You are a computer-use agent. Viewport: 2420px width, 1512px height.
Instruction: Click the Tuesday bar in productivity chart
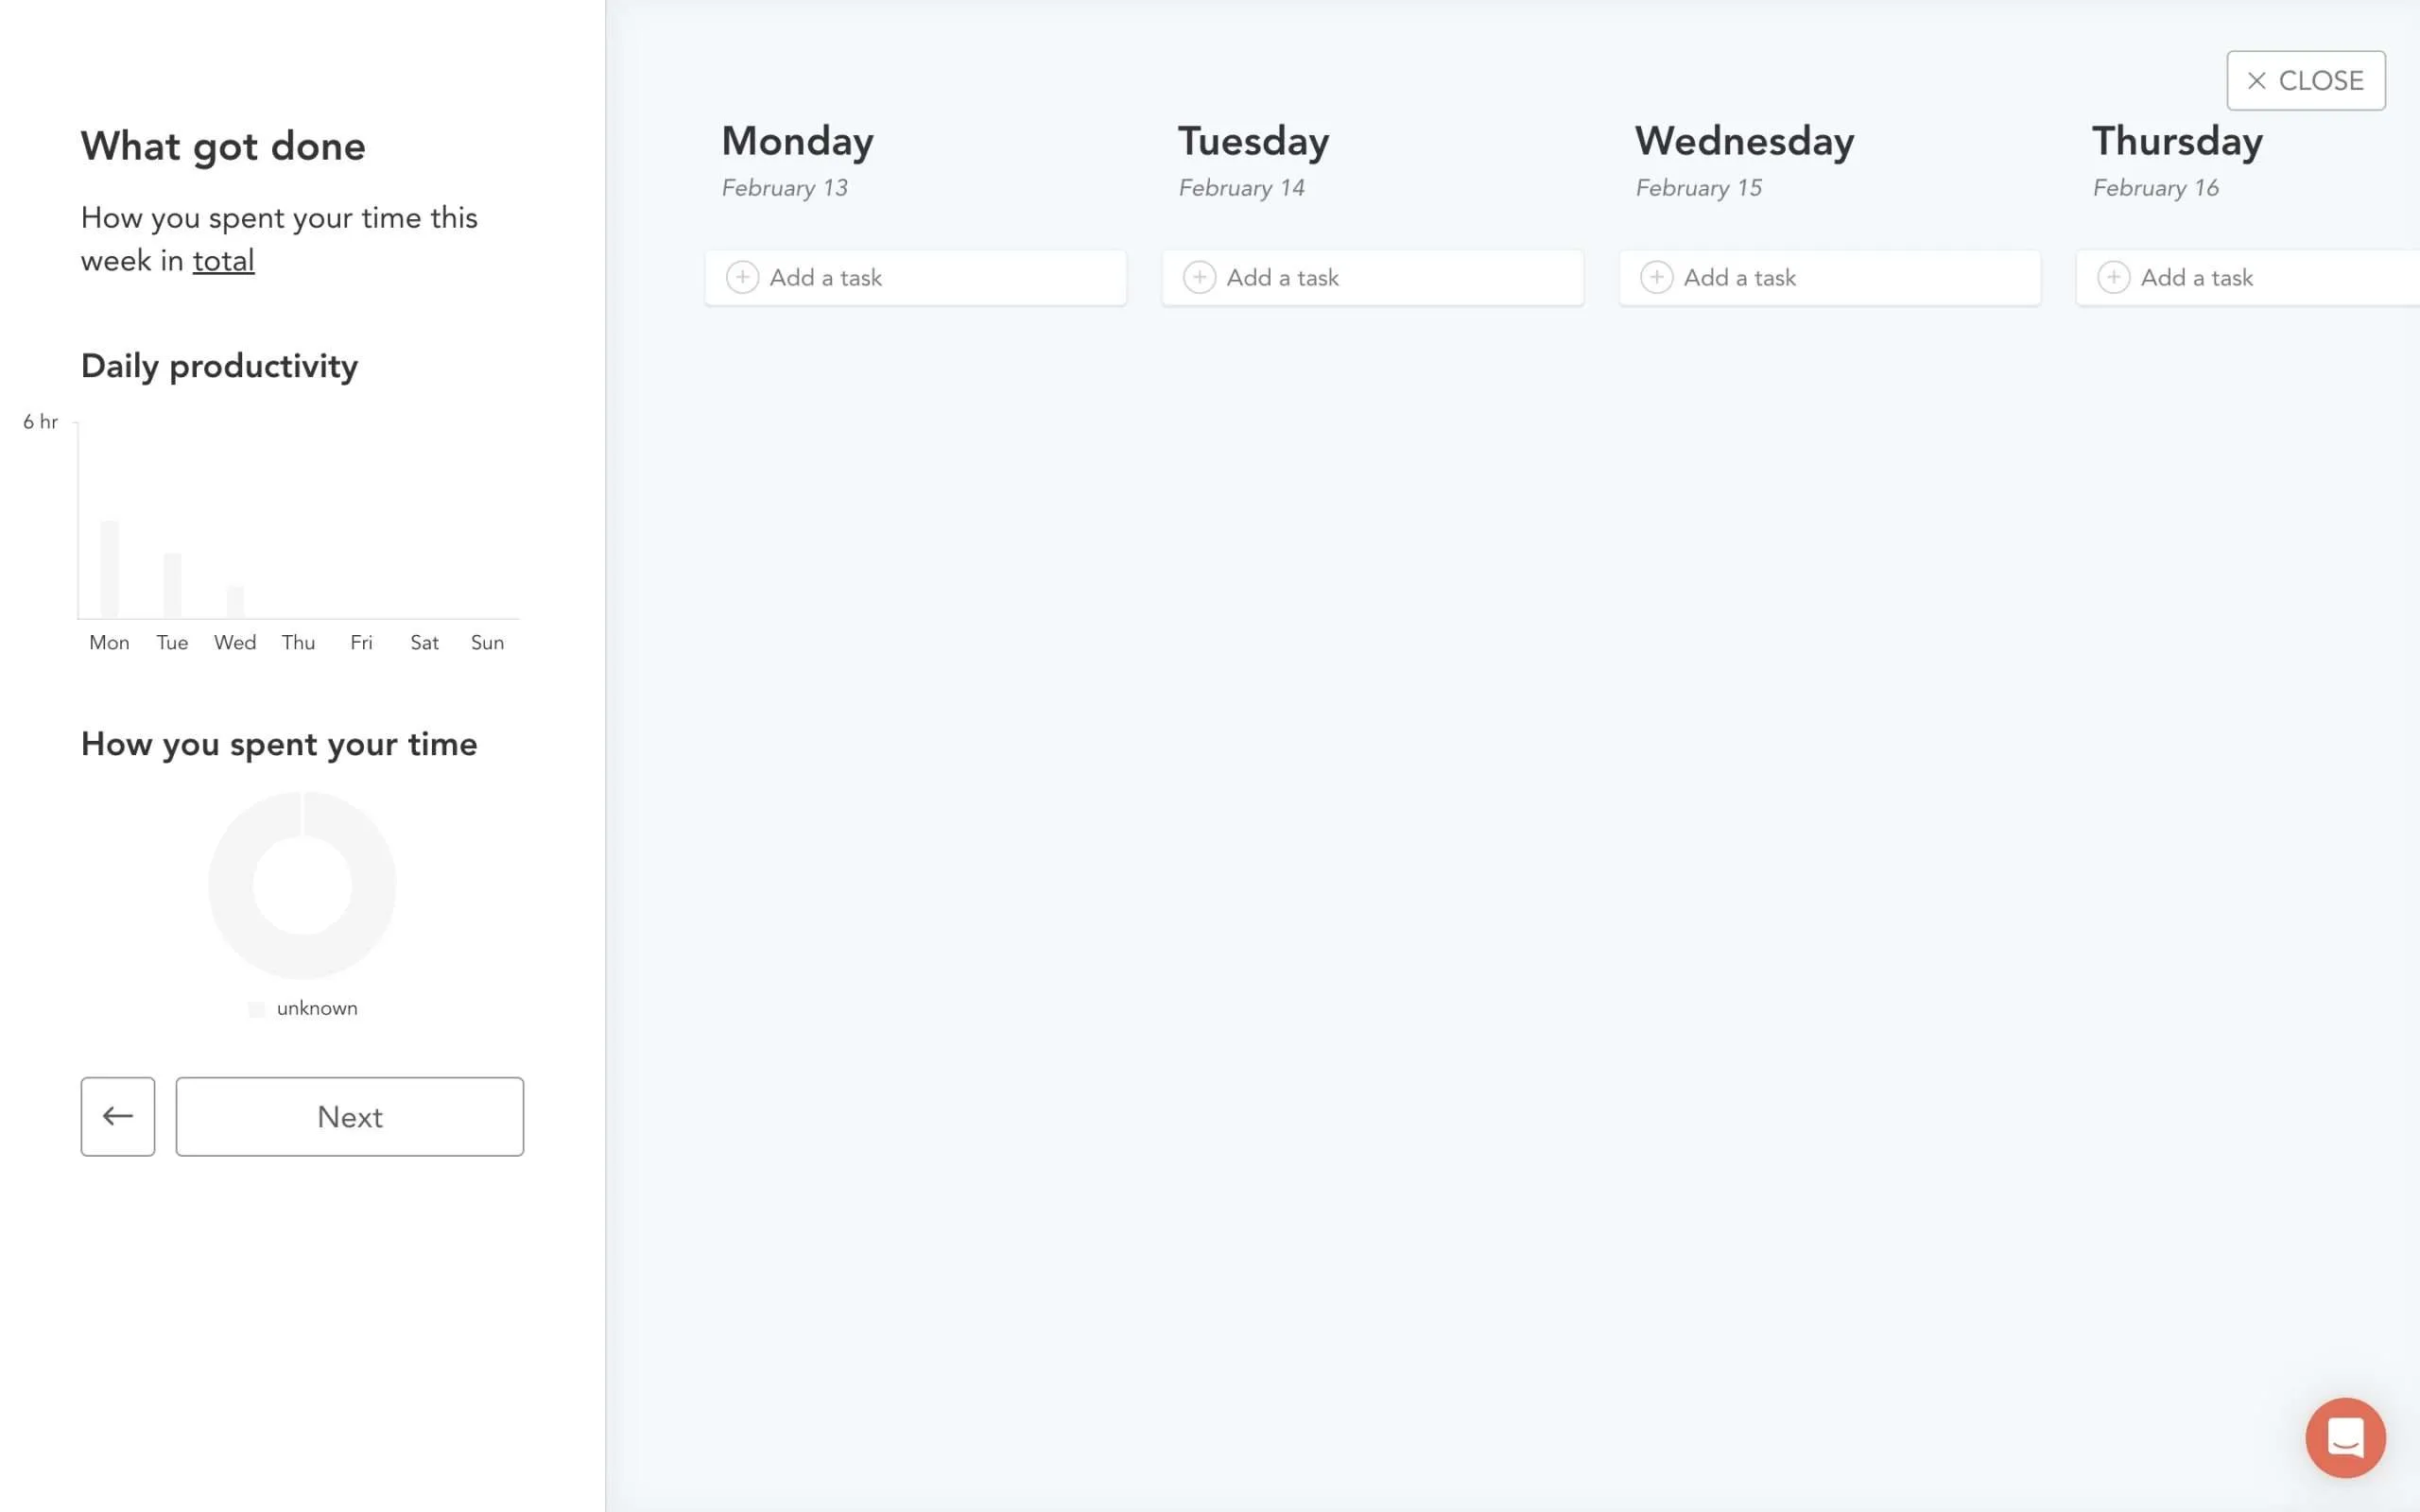(172, 585)
